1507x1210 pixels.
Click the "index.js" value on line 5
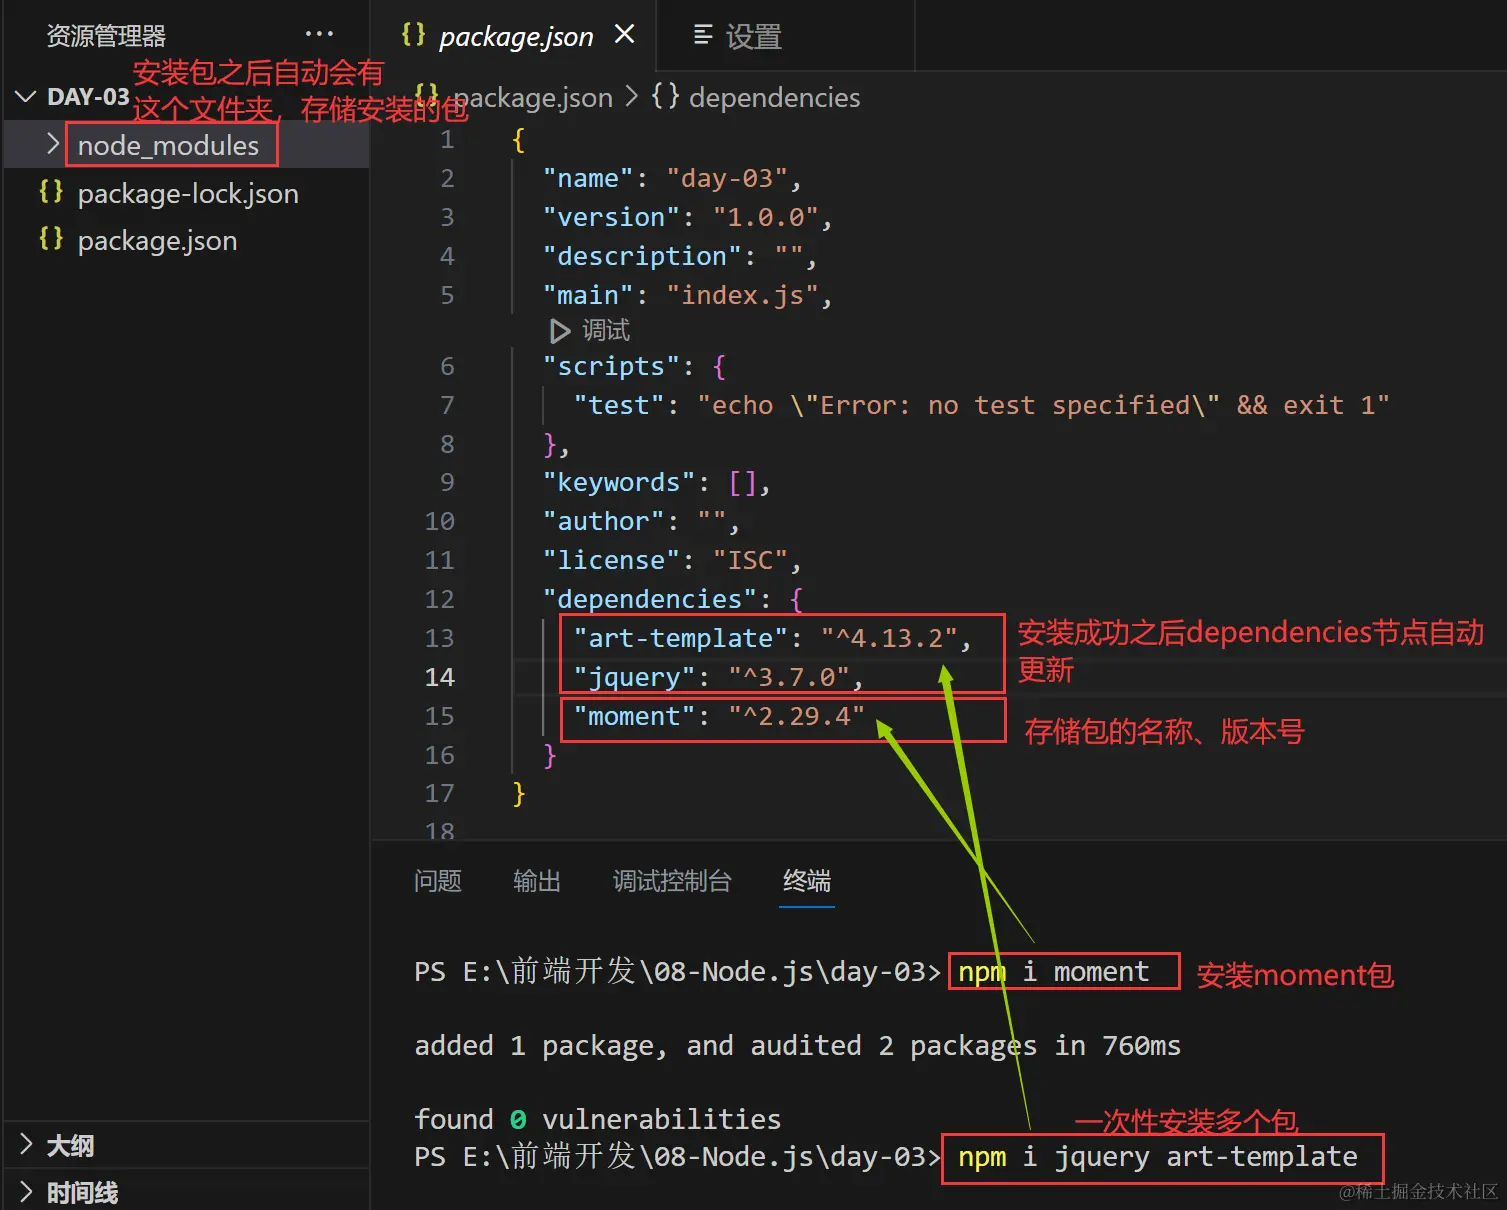[x=743, y=295]
